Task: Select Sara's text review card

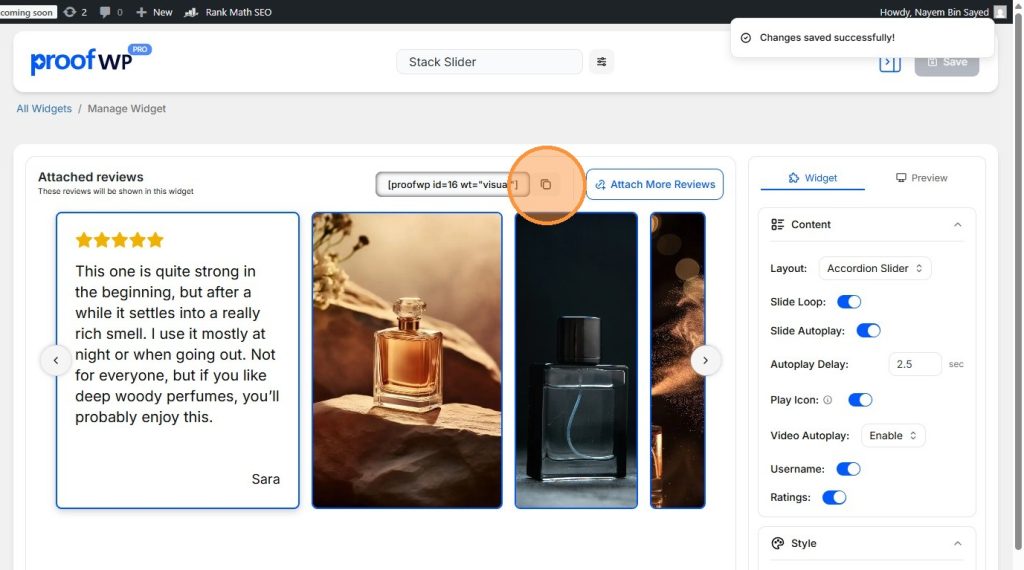Action: (178, 360)
